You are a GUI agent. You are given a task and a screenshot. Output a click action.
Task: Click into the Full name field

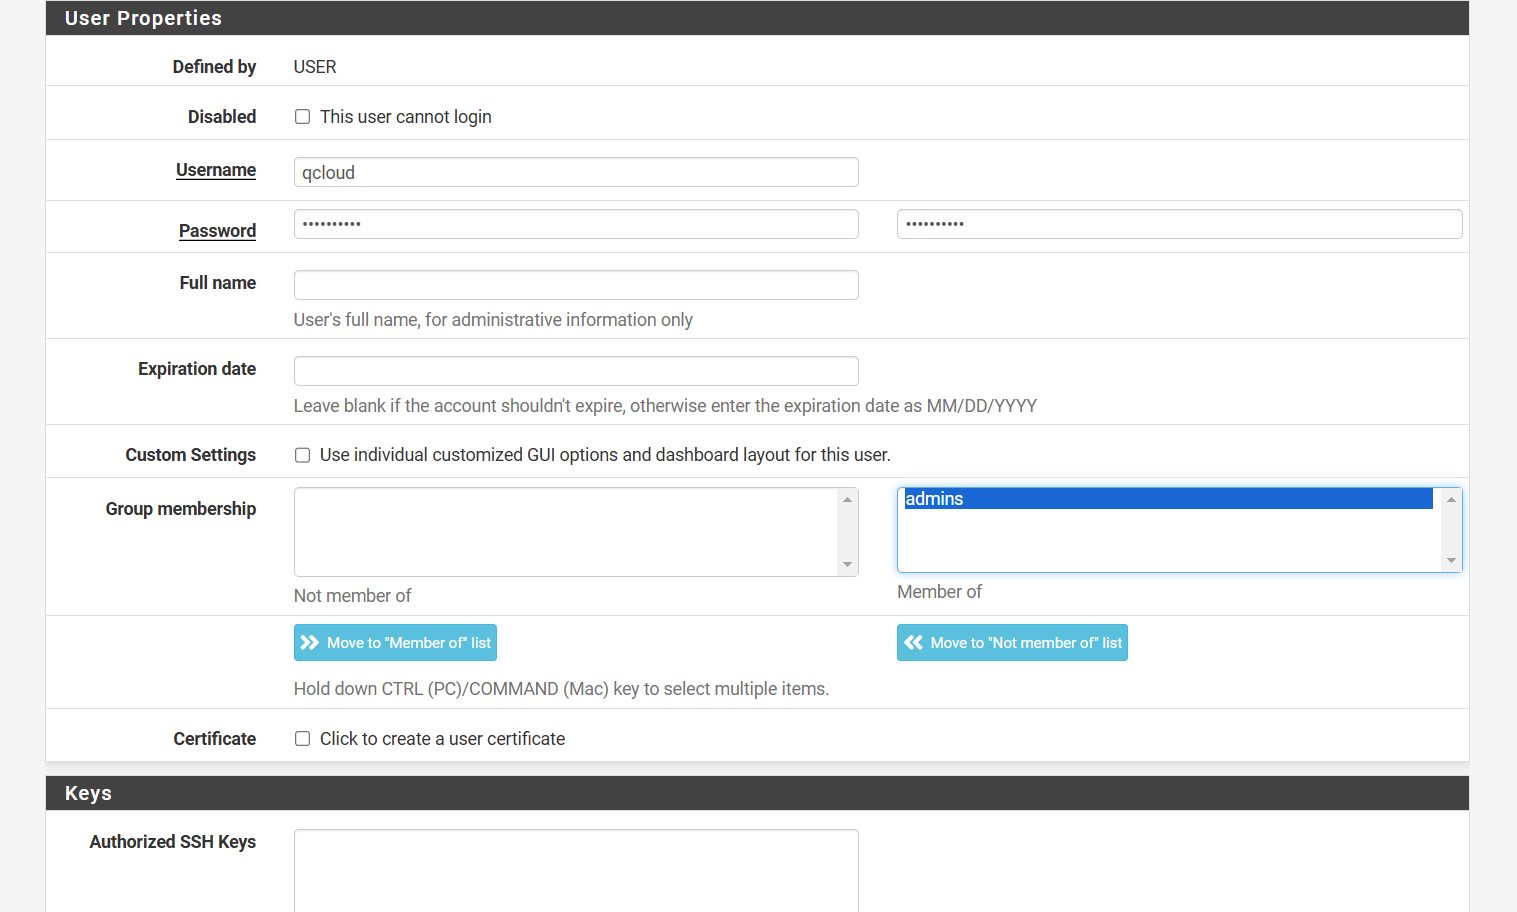[x=576, y=285]
